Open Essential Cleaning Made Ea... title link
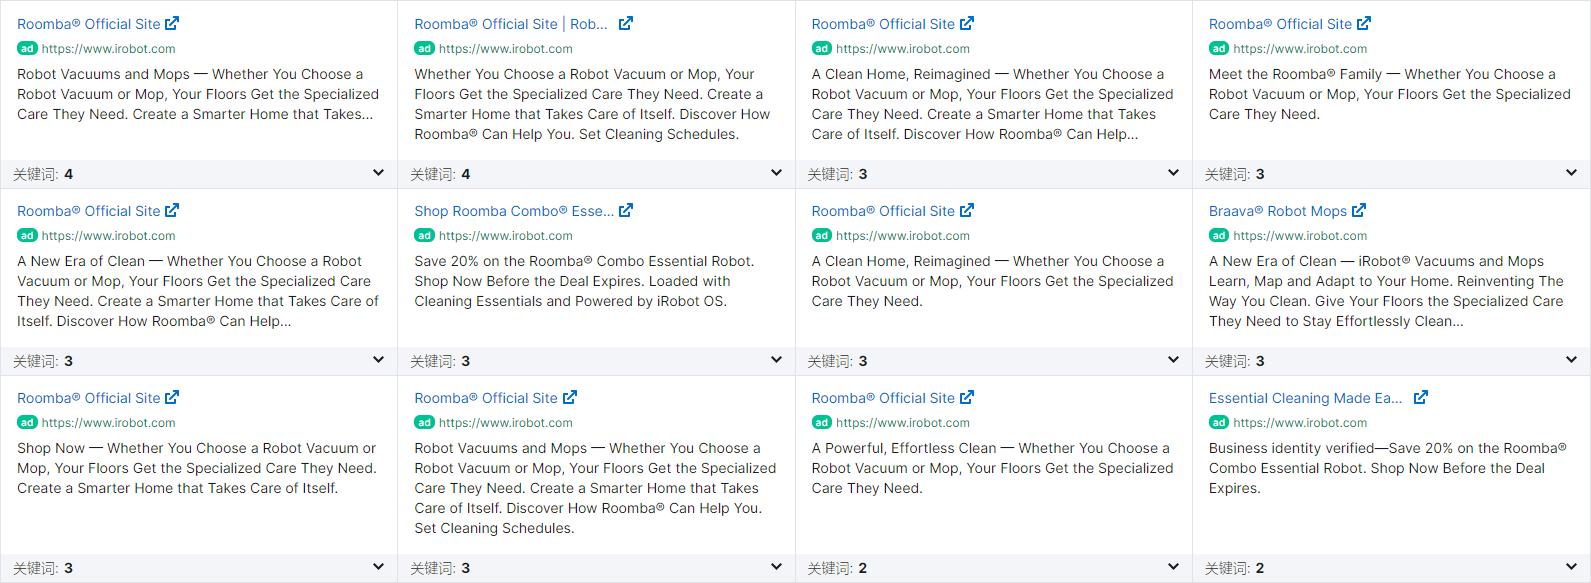The height and width of the screenshot is (583, 1591). click(x=1305, y=398)
